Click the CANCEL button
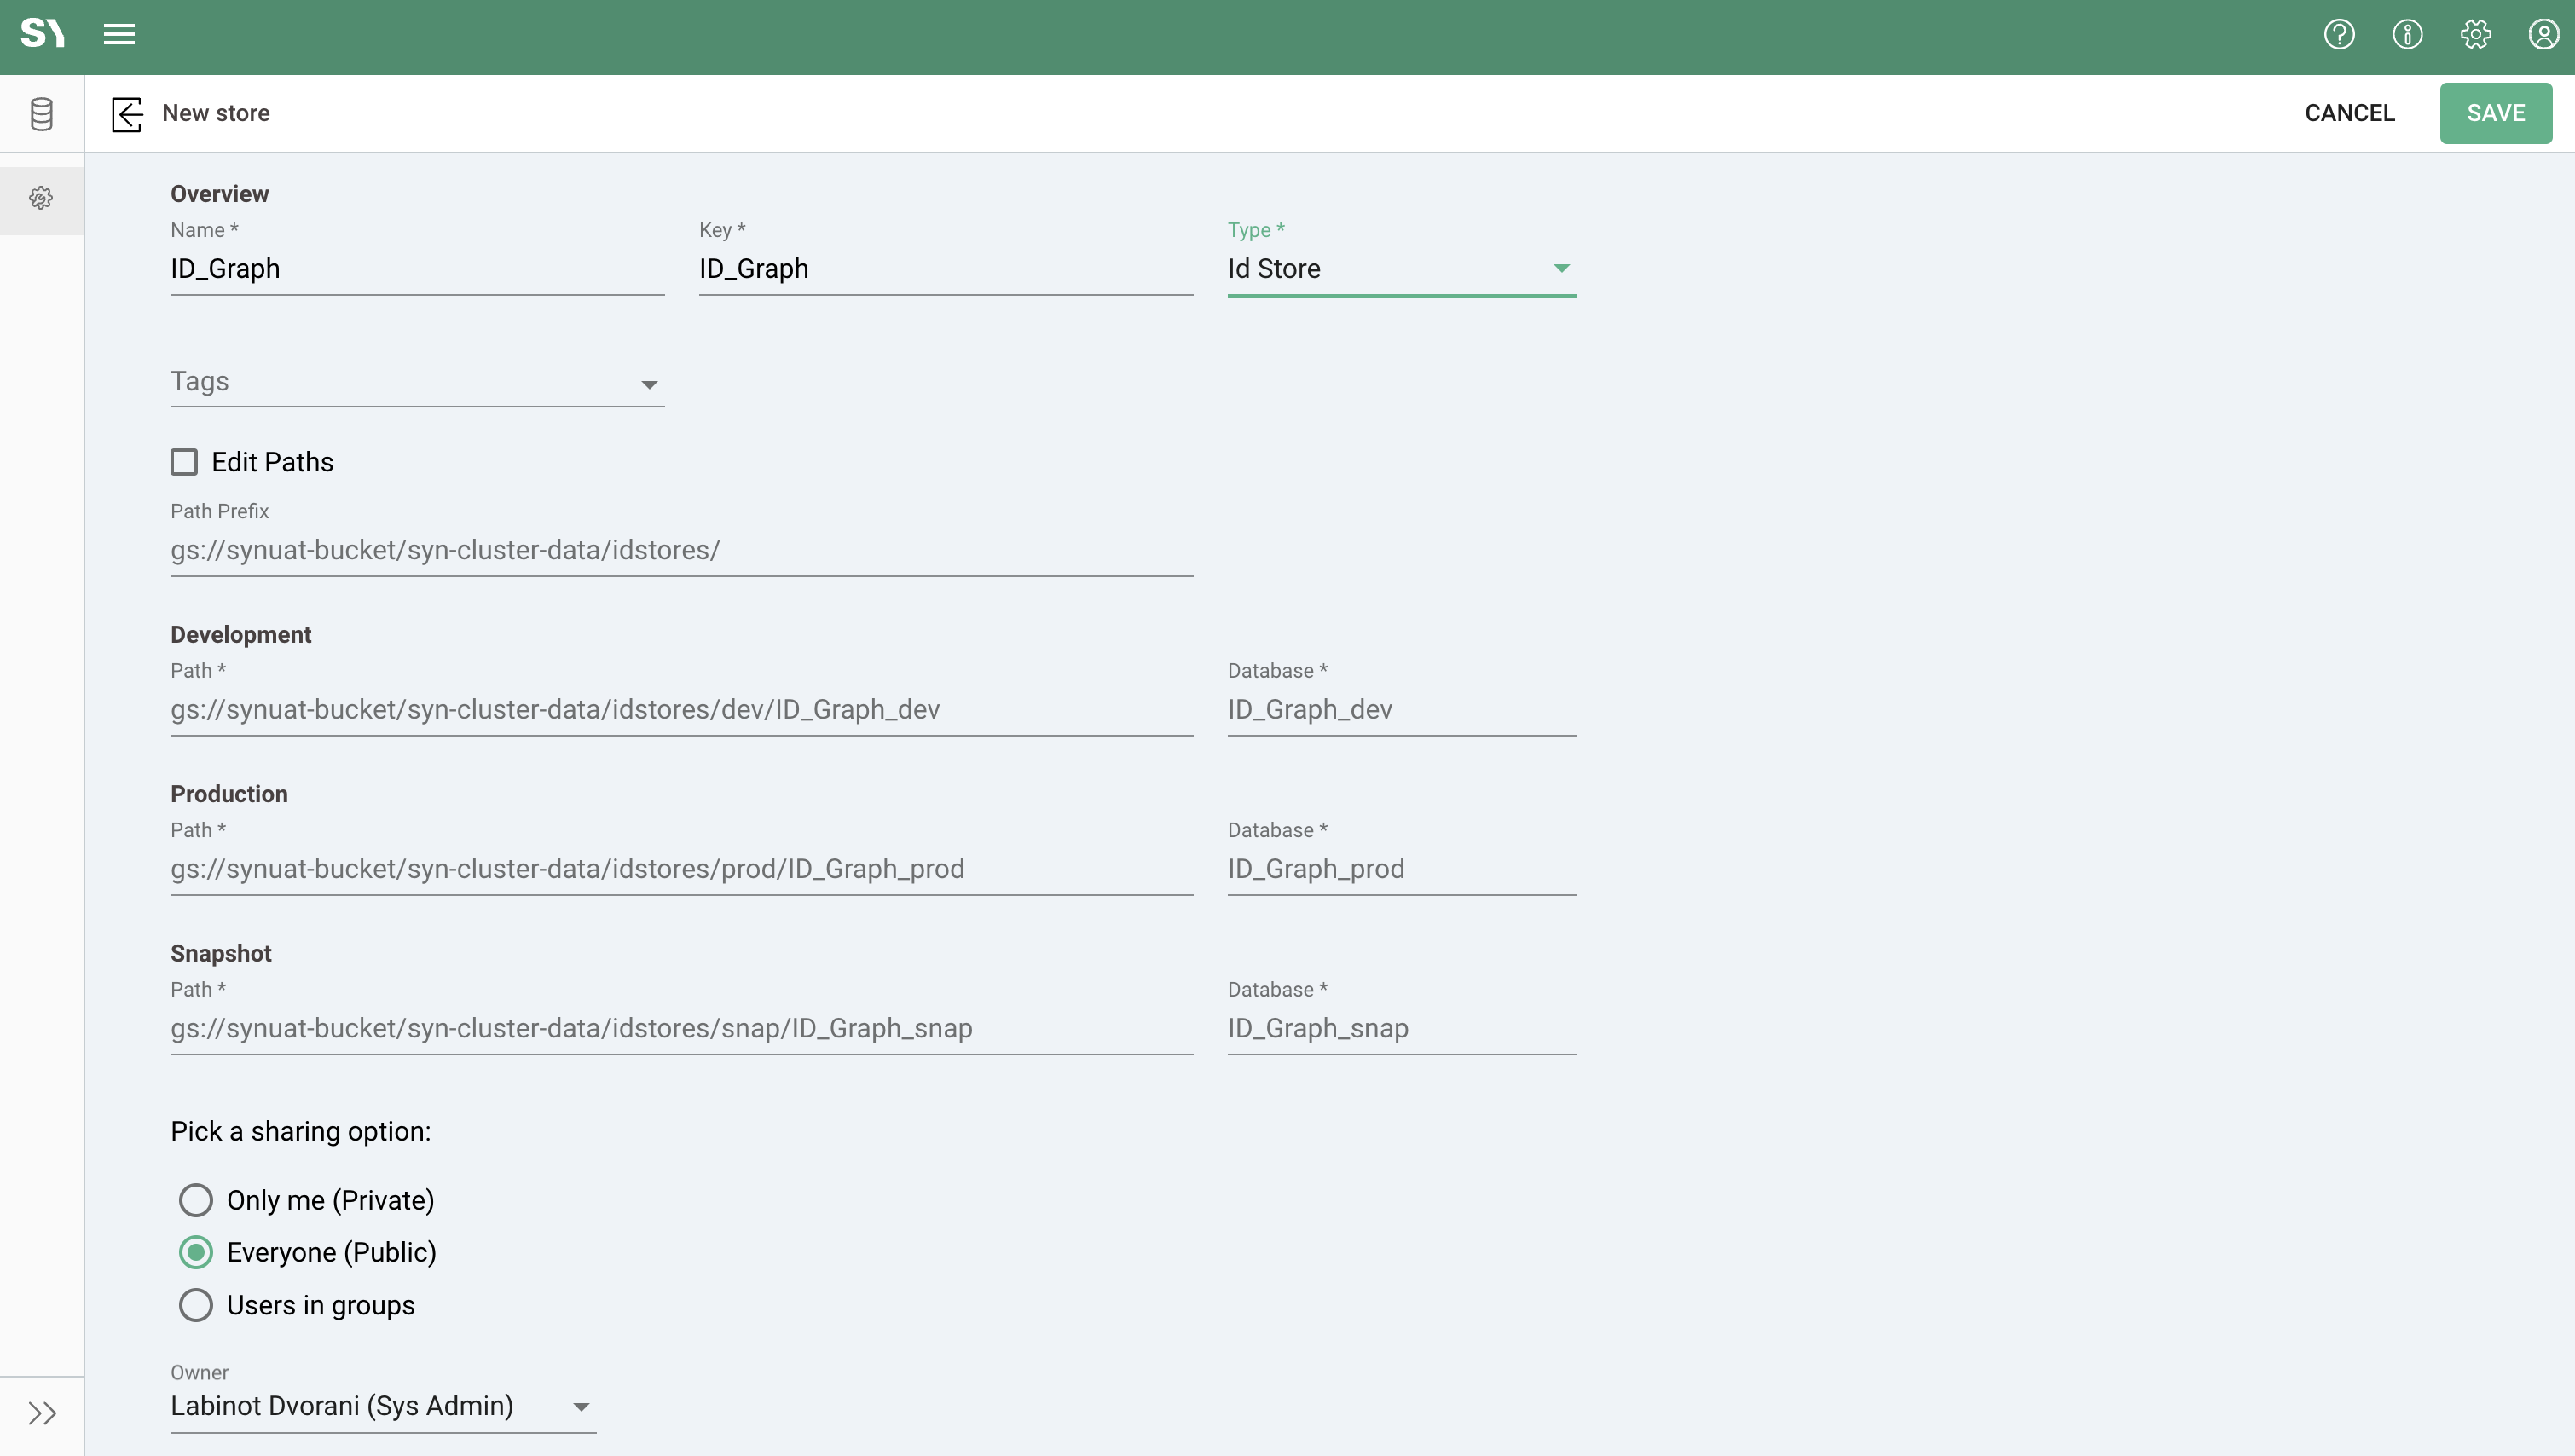The image size is (2575, 1456). 2349,113
